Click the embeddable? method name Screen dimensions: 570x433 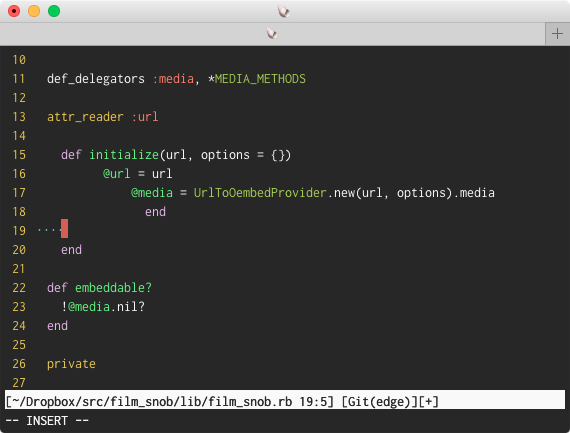point(113,288)
